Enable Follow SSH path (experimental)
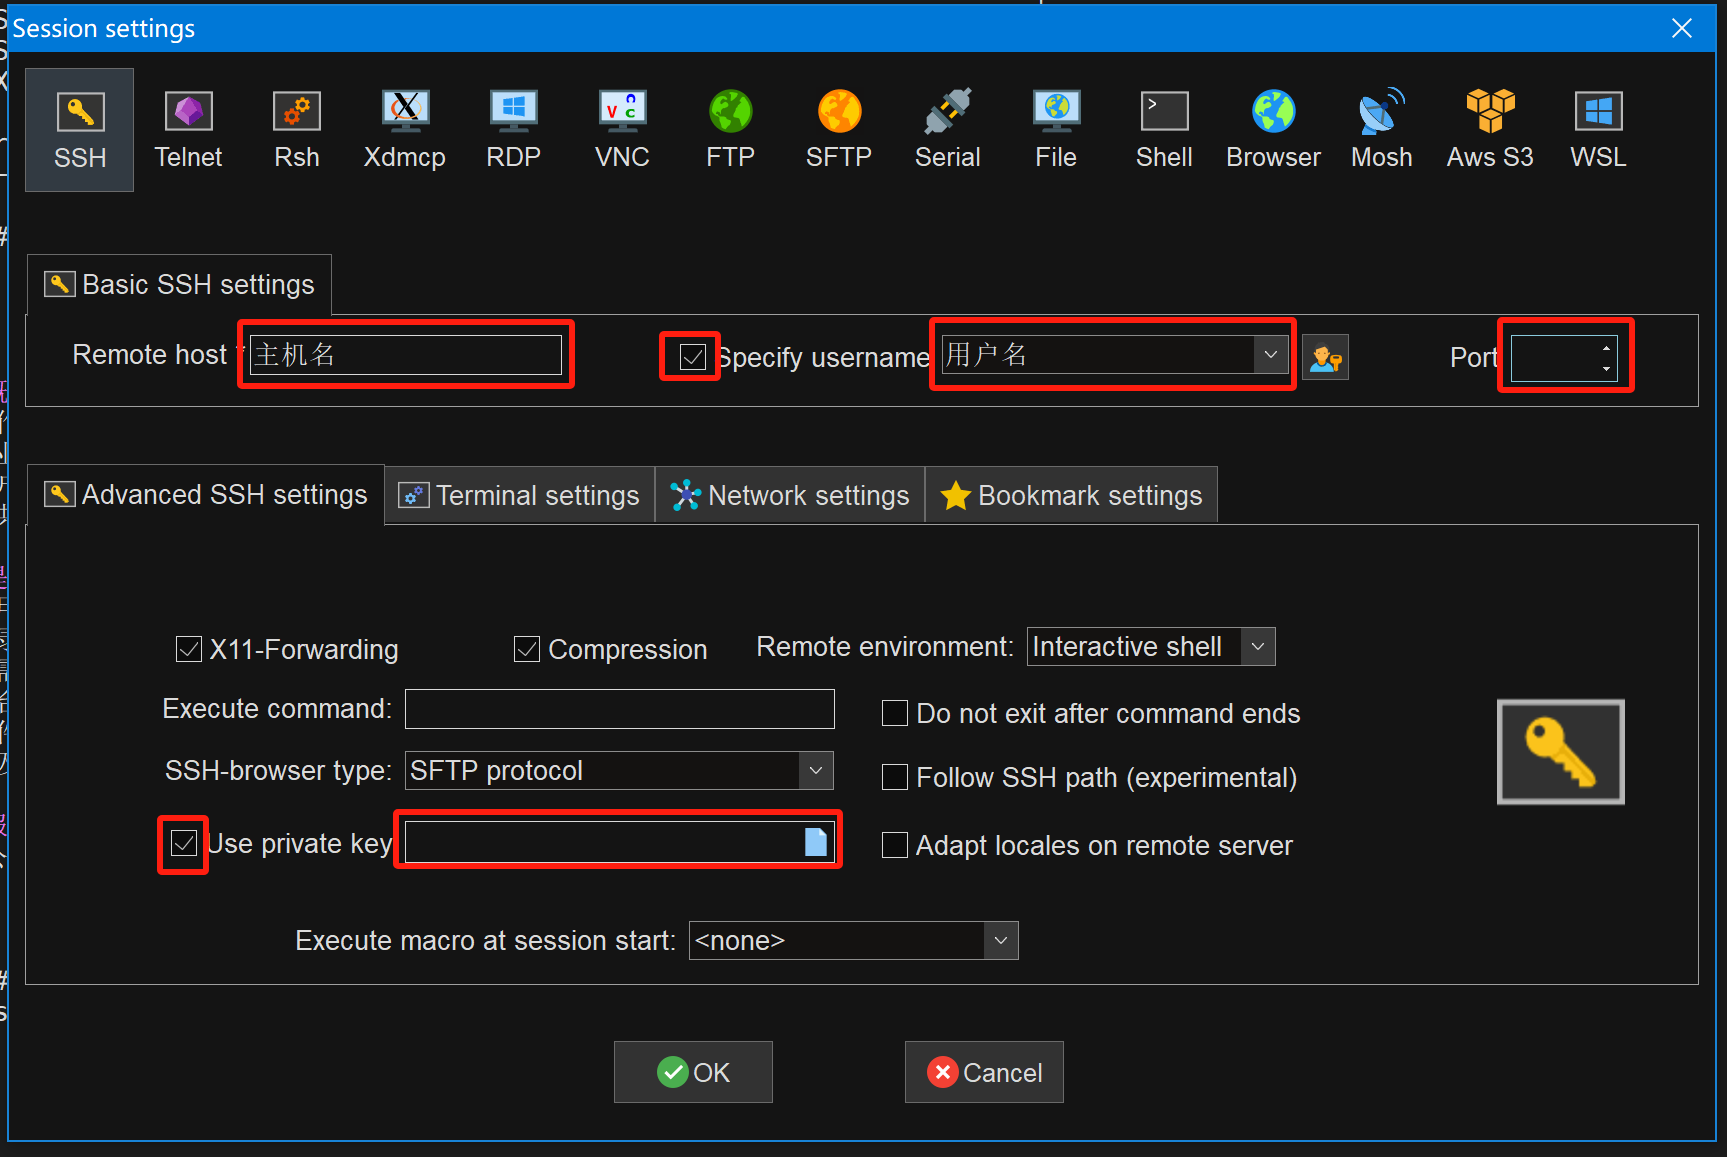The height and width of the screenshot is (1157, 1727). click(x=895, y=777)
